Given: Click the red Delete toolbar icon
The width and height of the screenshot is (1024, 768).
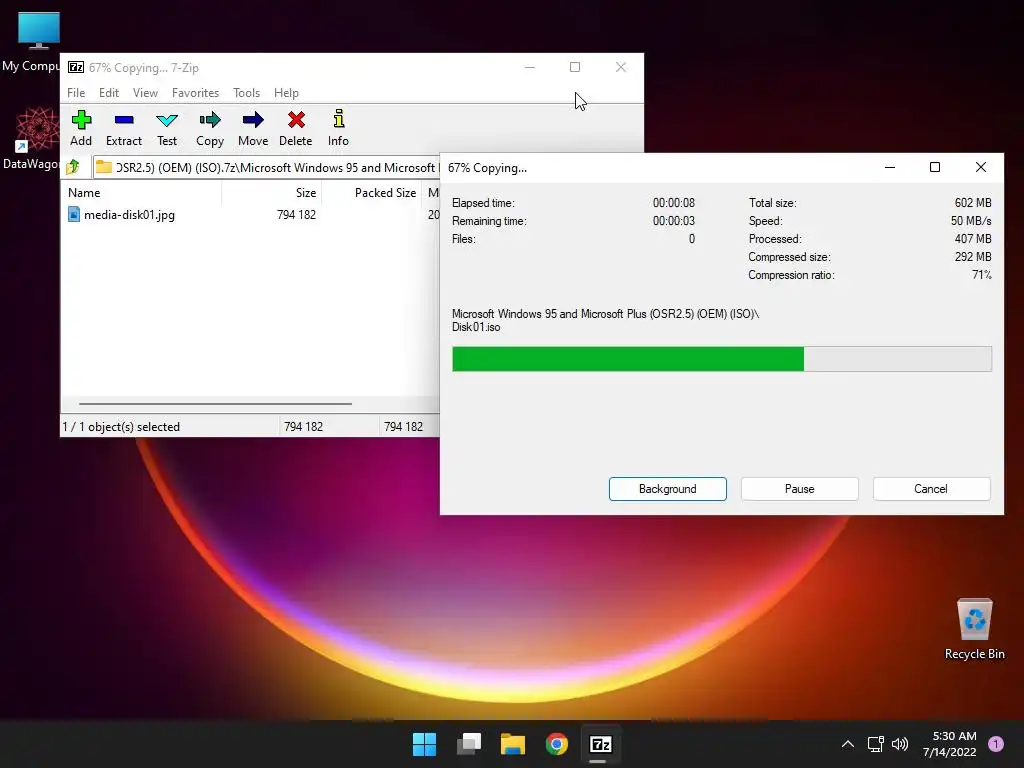Looking at the screenshot, I should pos(296,120).
